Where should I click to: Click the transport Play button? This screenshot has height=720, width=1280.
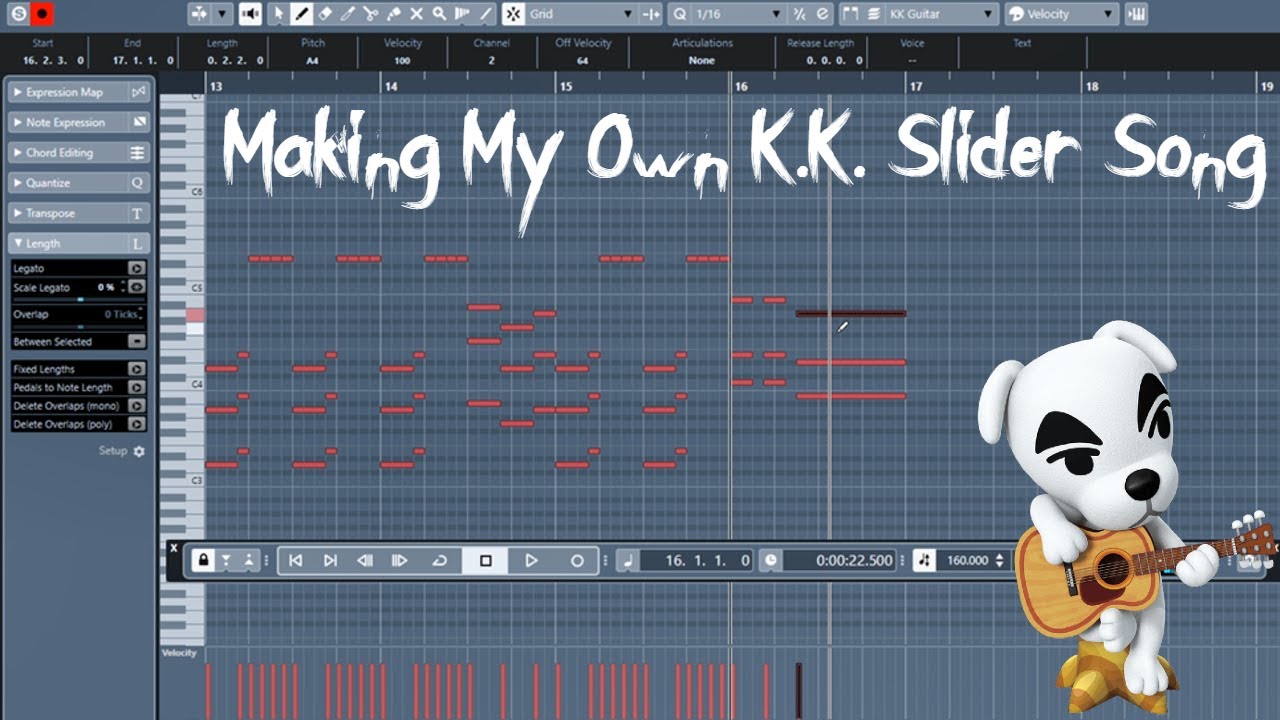[531, 560]
